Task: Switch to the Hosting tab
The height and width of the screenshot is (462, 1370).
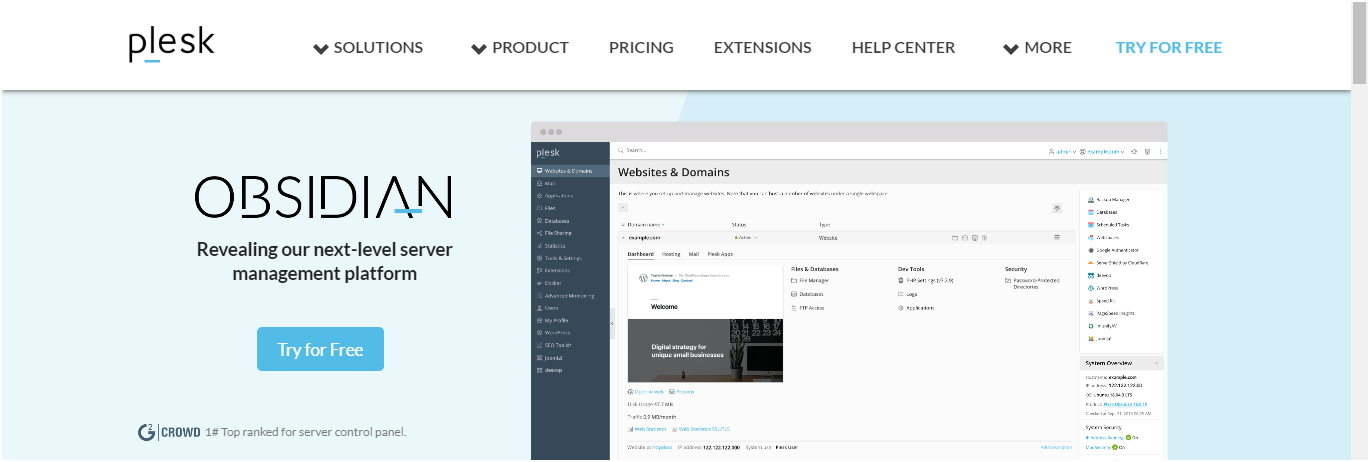Action: (x=671, y=254)
